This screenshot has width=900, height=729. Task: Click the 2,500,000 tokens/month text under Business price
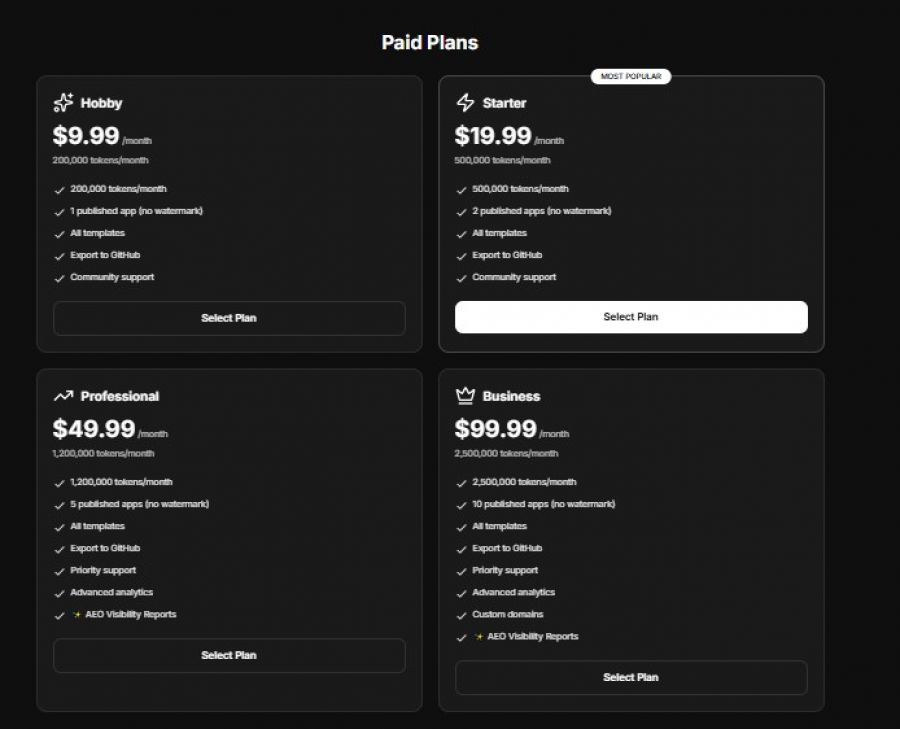click(503, 453)
